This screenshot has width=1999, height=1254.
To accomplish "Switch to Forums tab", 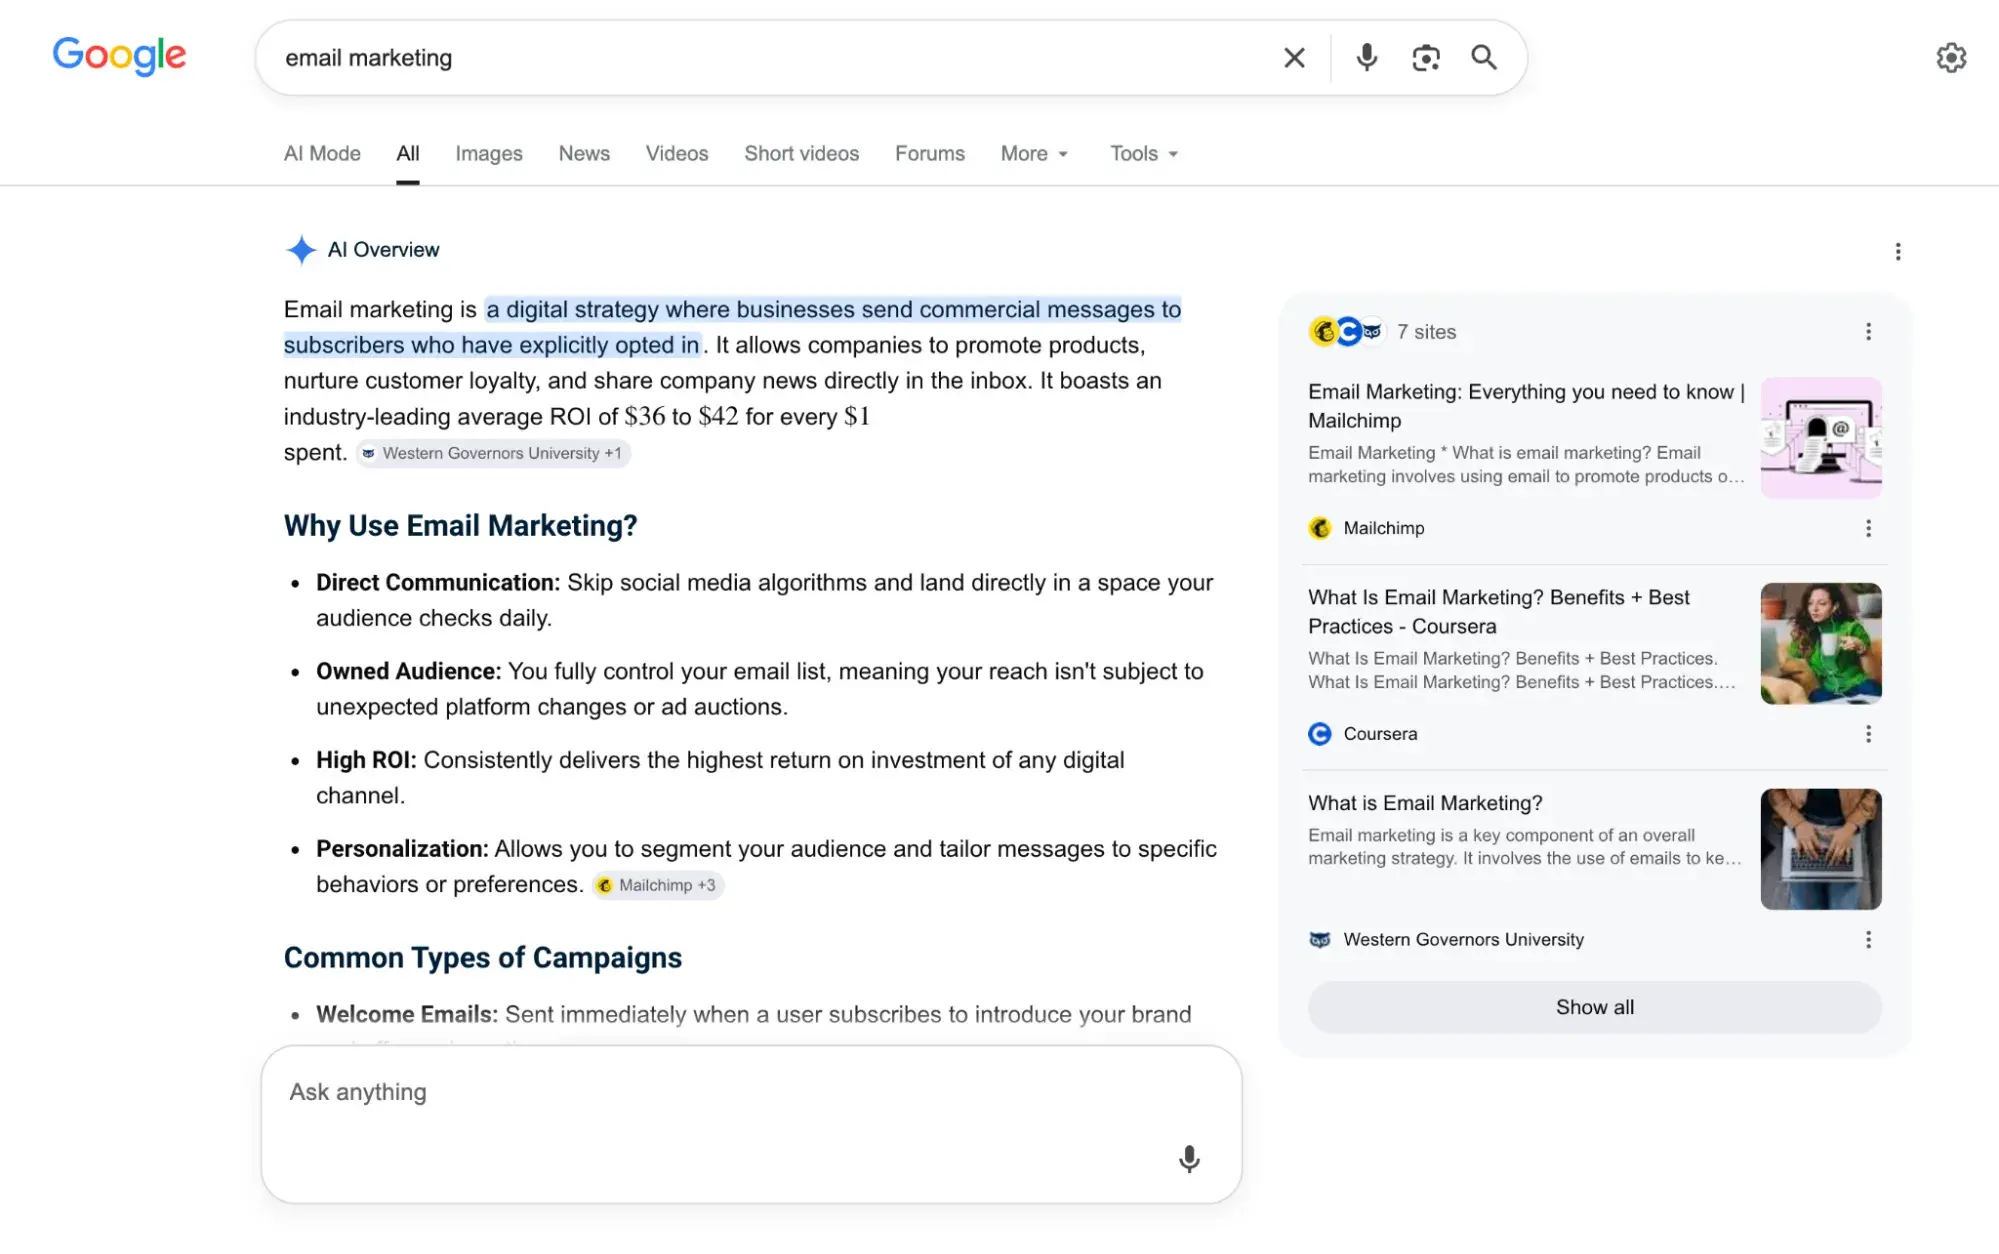I will click(x=930, y=154).
